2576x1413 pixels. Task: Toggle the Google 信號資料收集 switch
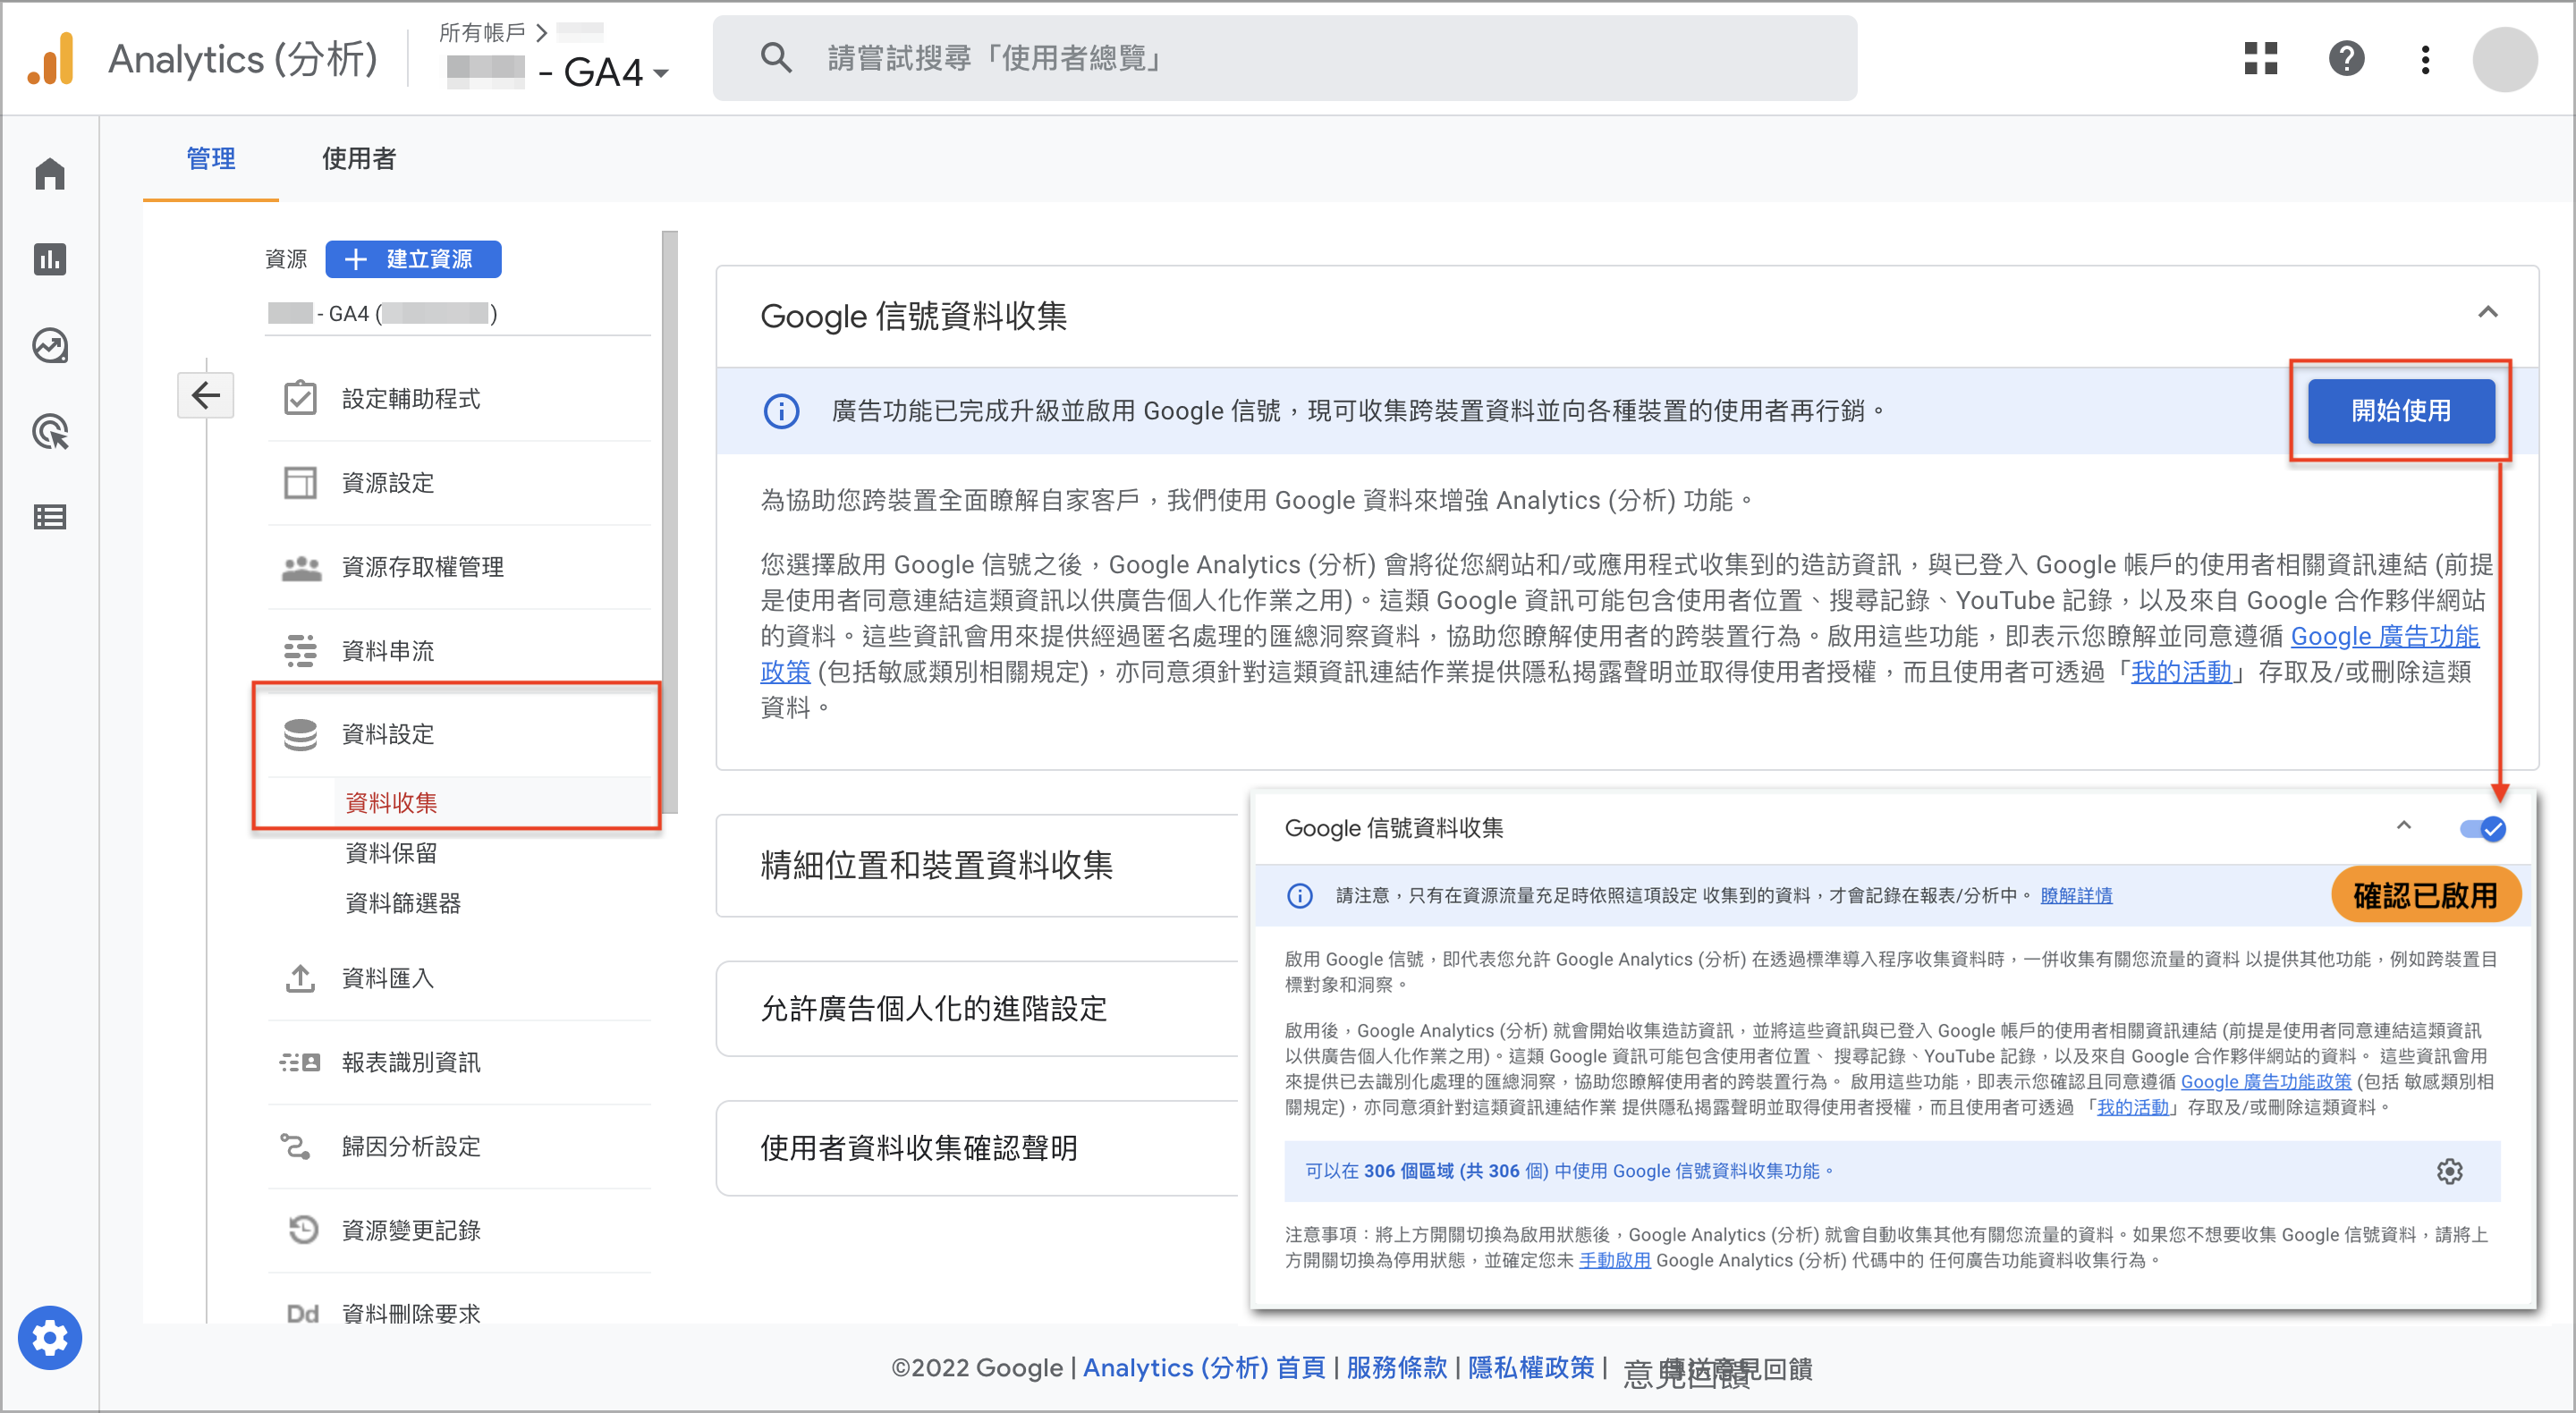pos(2482,829)
